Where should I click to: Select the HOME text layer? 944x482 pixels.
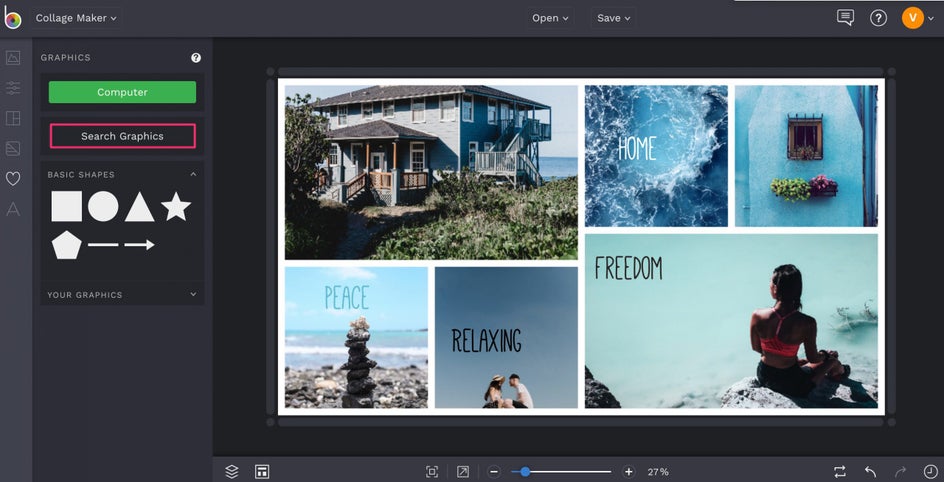coord(637,148)
